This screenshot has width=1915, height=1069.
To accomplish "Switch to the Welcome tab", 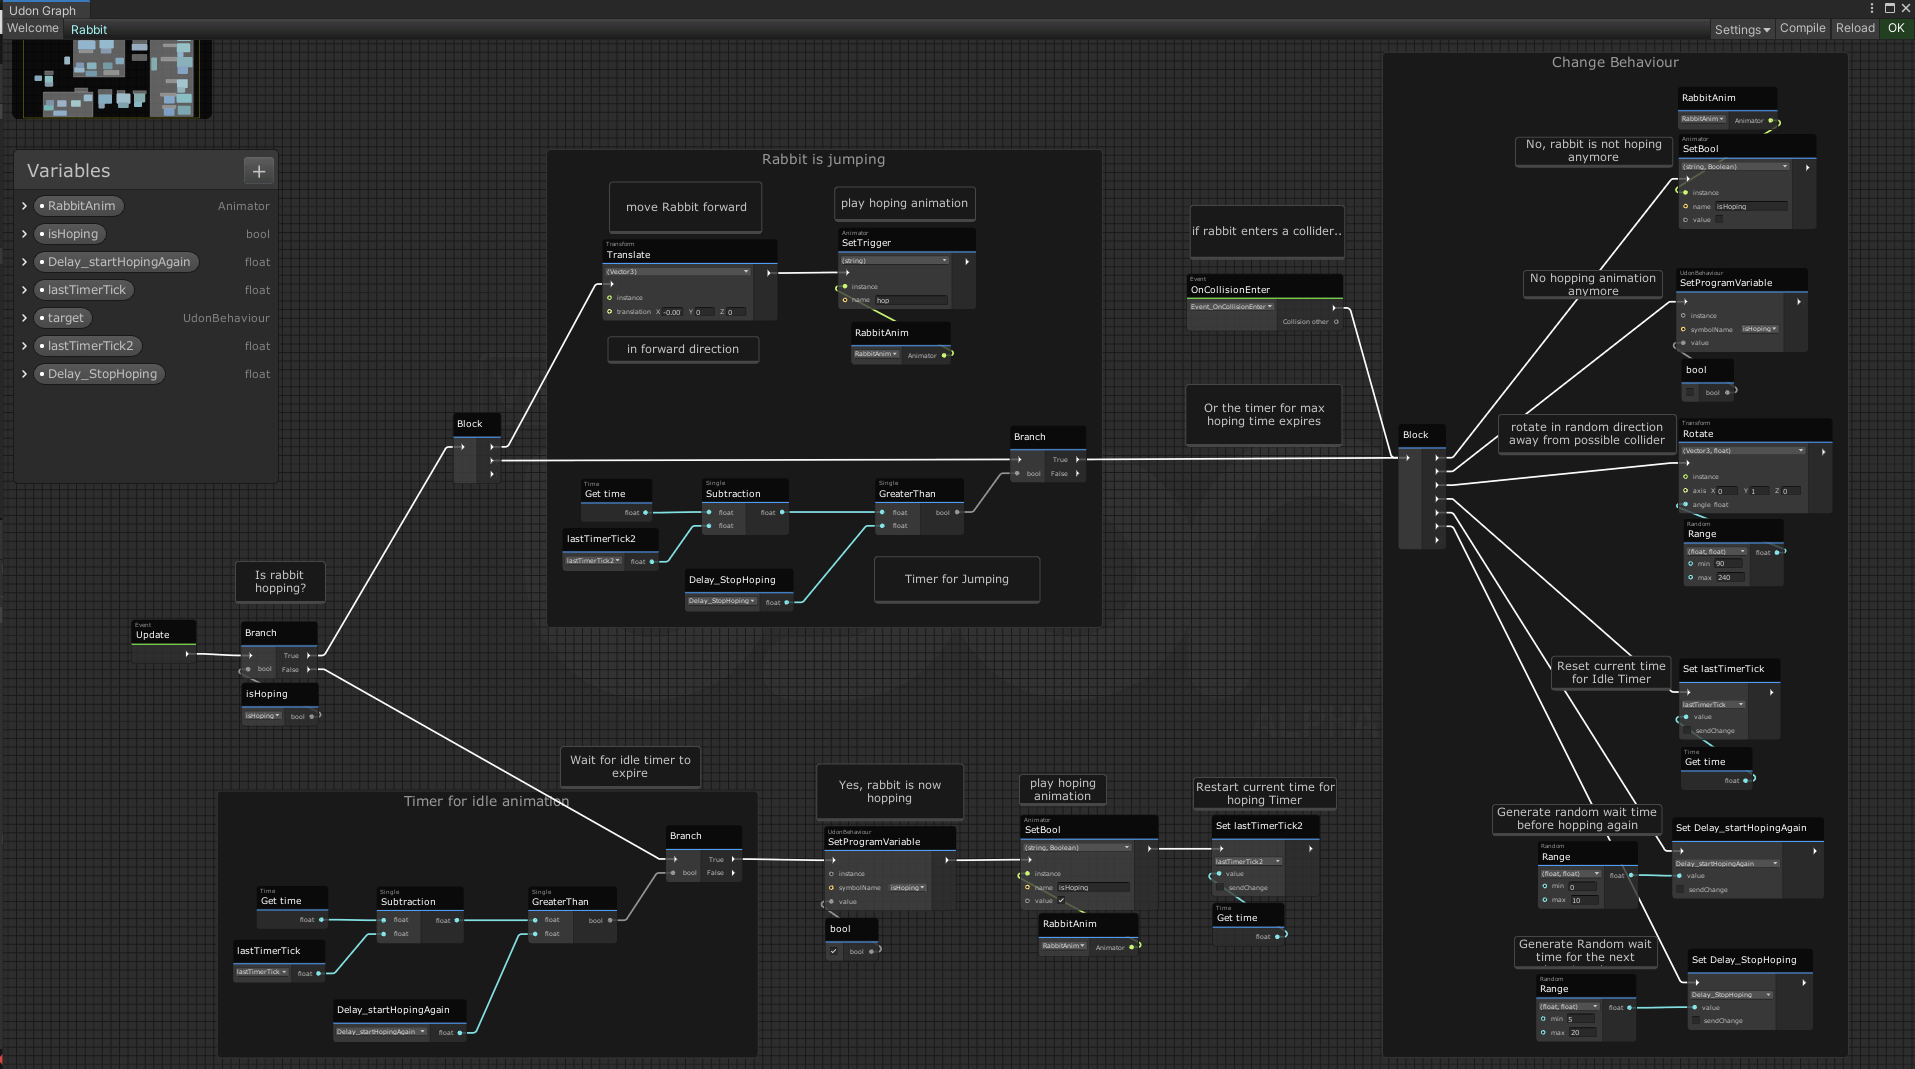I will 33,28.
